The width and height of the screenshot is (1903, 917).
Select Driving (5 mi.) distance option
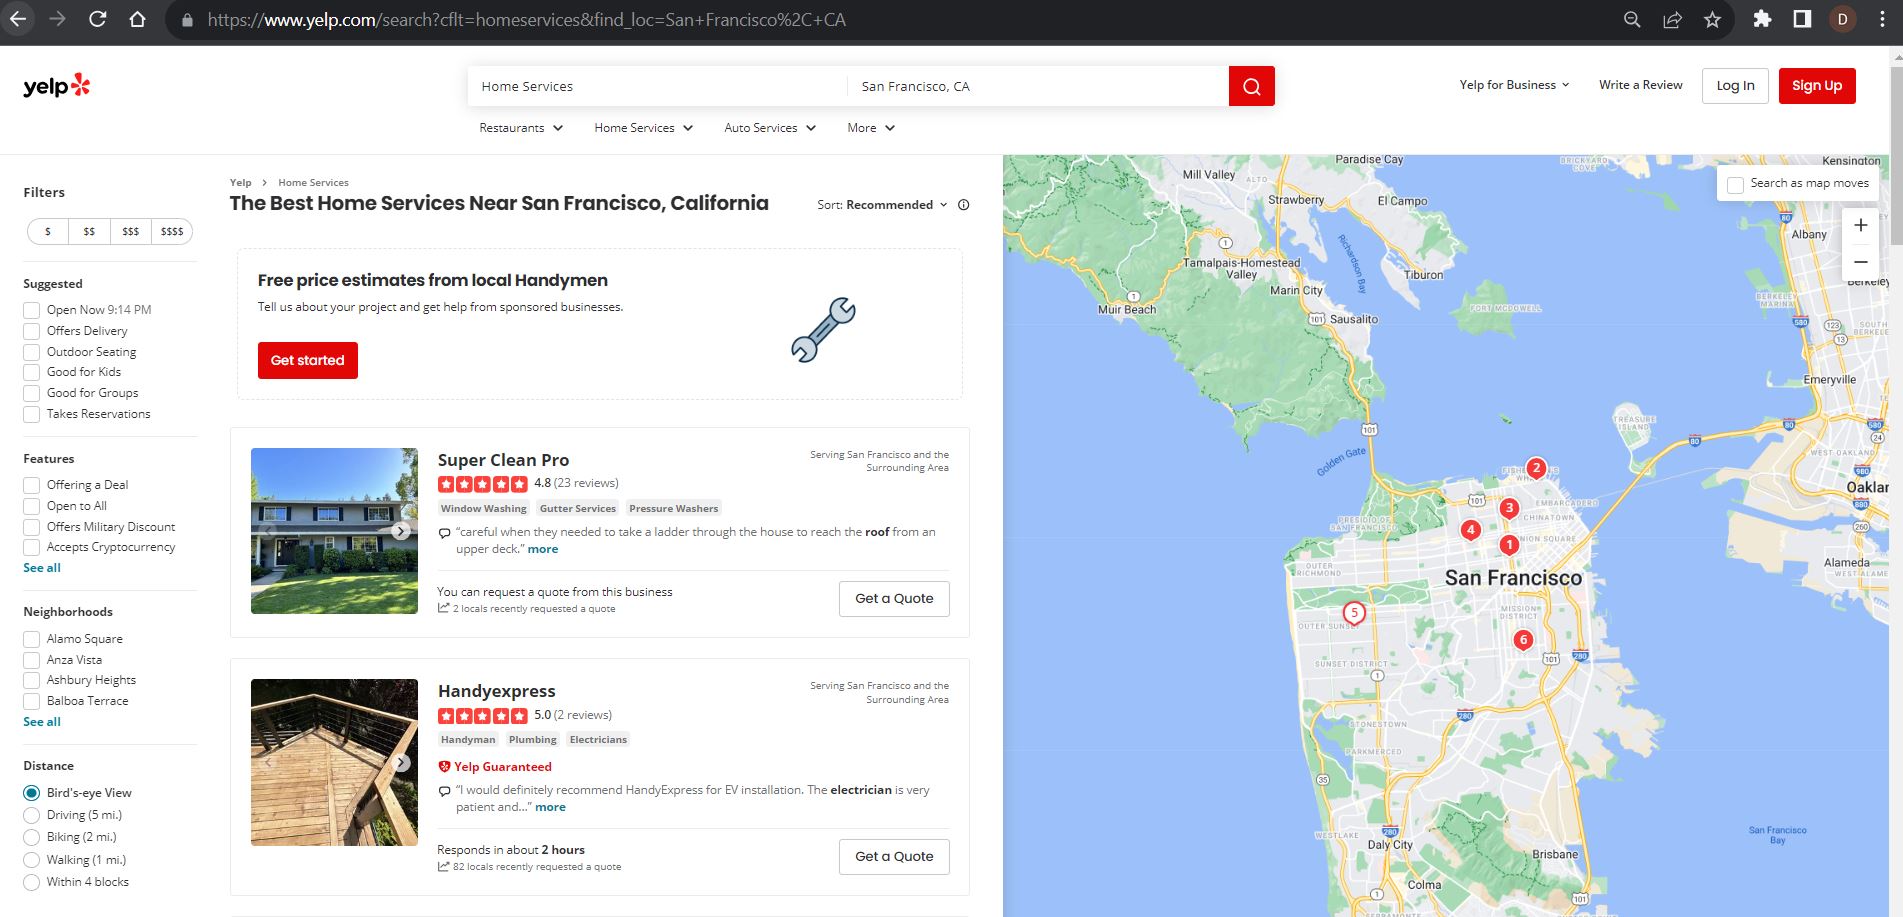32,815
